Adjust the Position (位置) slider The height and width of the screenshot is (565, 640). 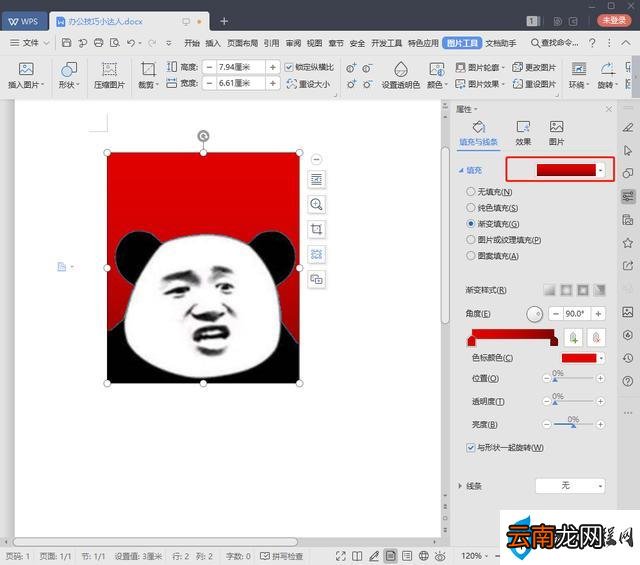click(573, 378)
